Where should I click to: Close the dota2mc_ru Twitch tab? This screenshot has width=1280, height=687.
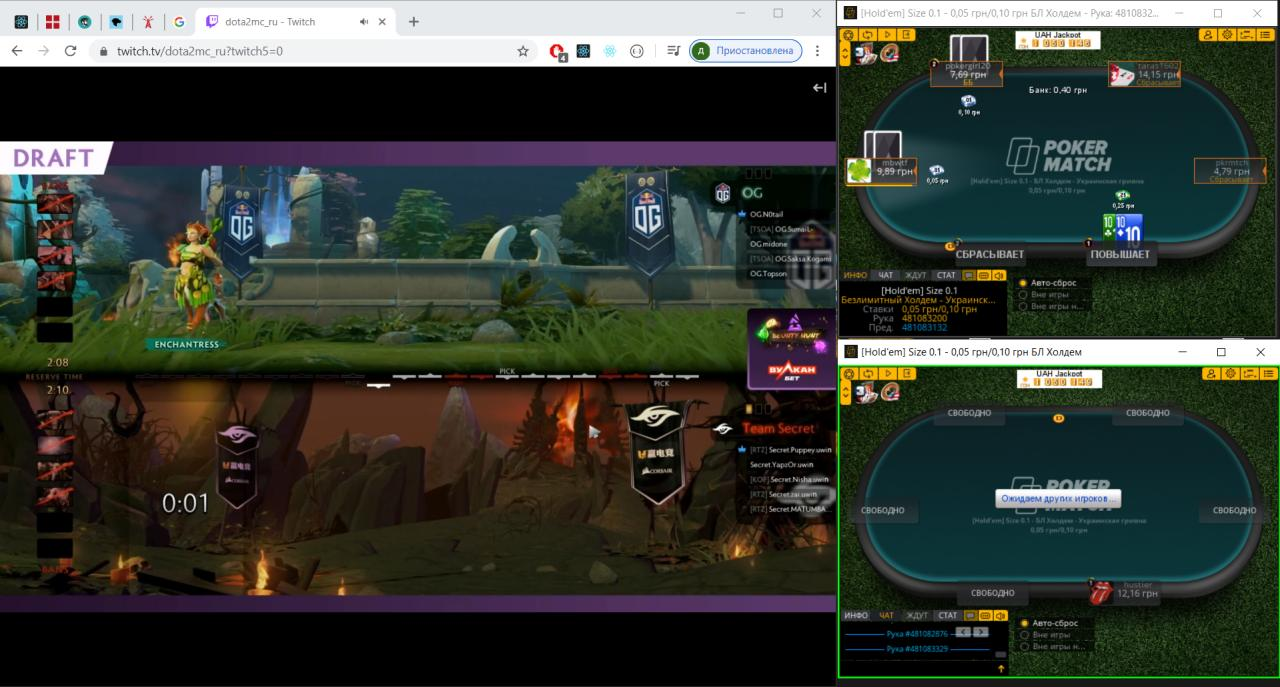(383, 22)
